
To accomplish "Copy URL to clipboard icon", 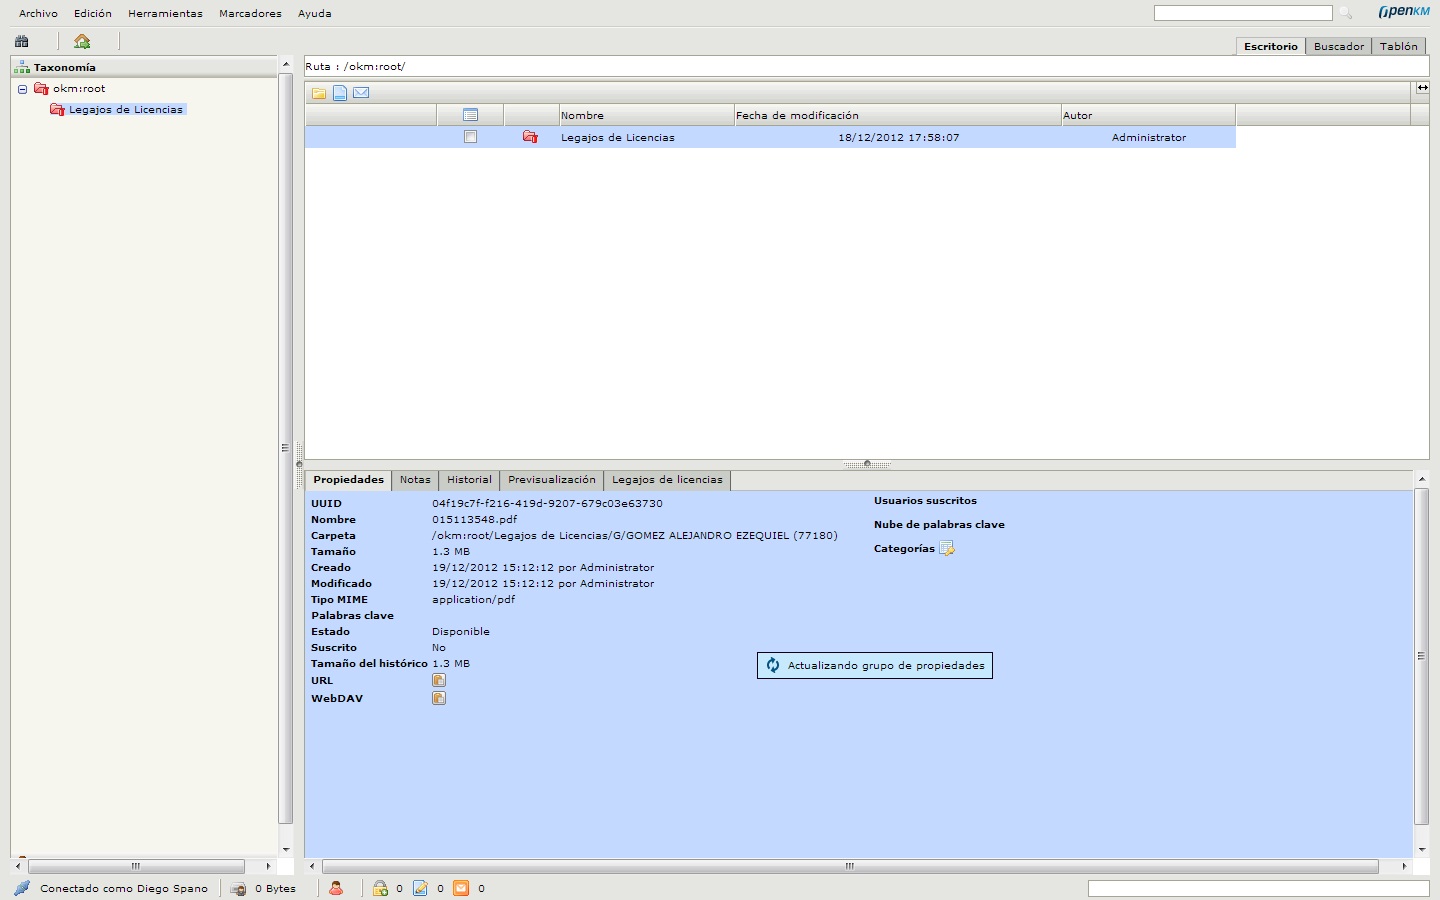I will coord(438,680).
